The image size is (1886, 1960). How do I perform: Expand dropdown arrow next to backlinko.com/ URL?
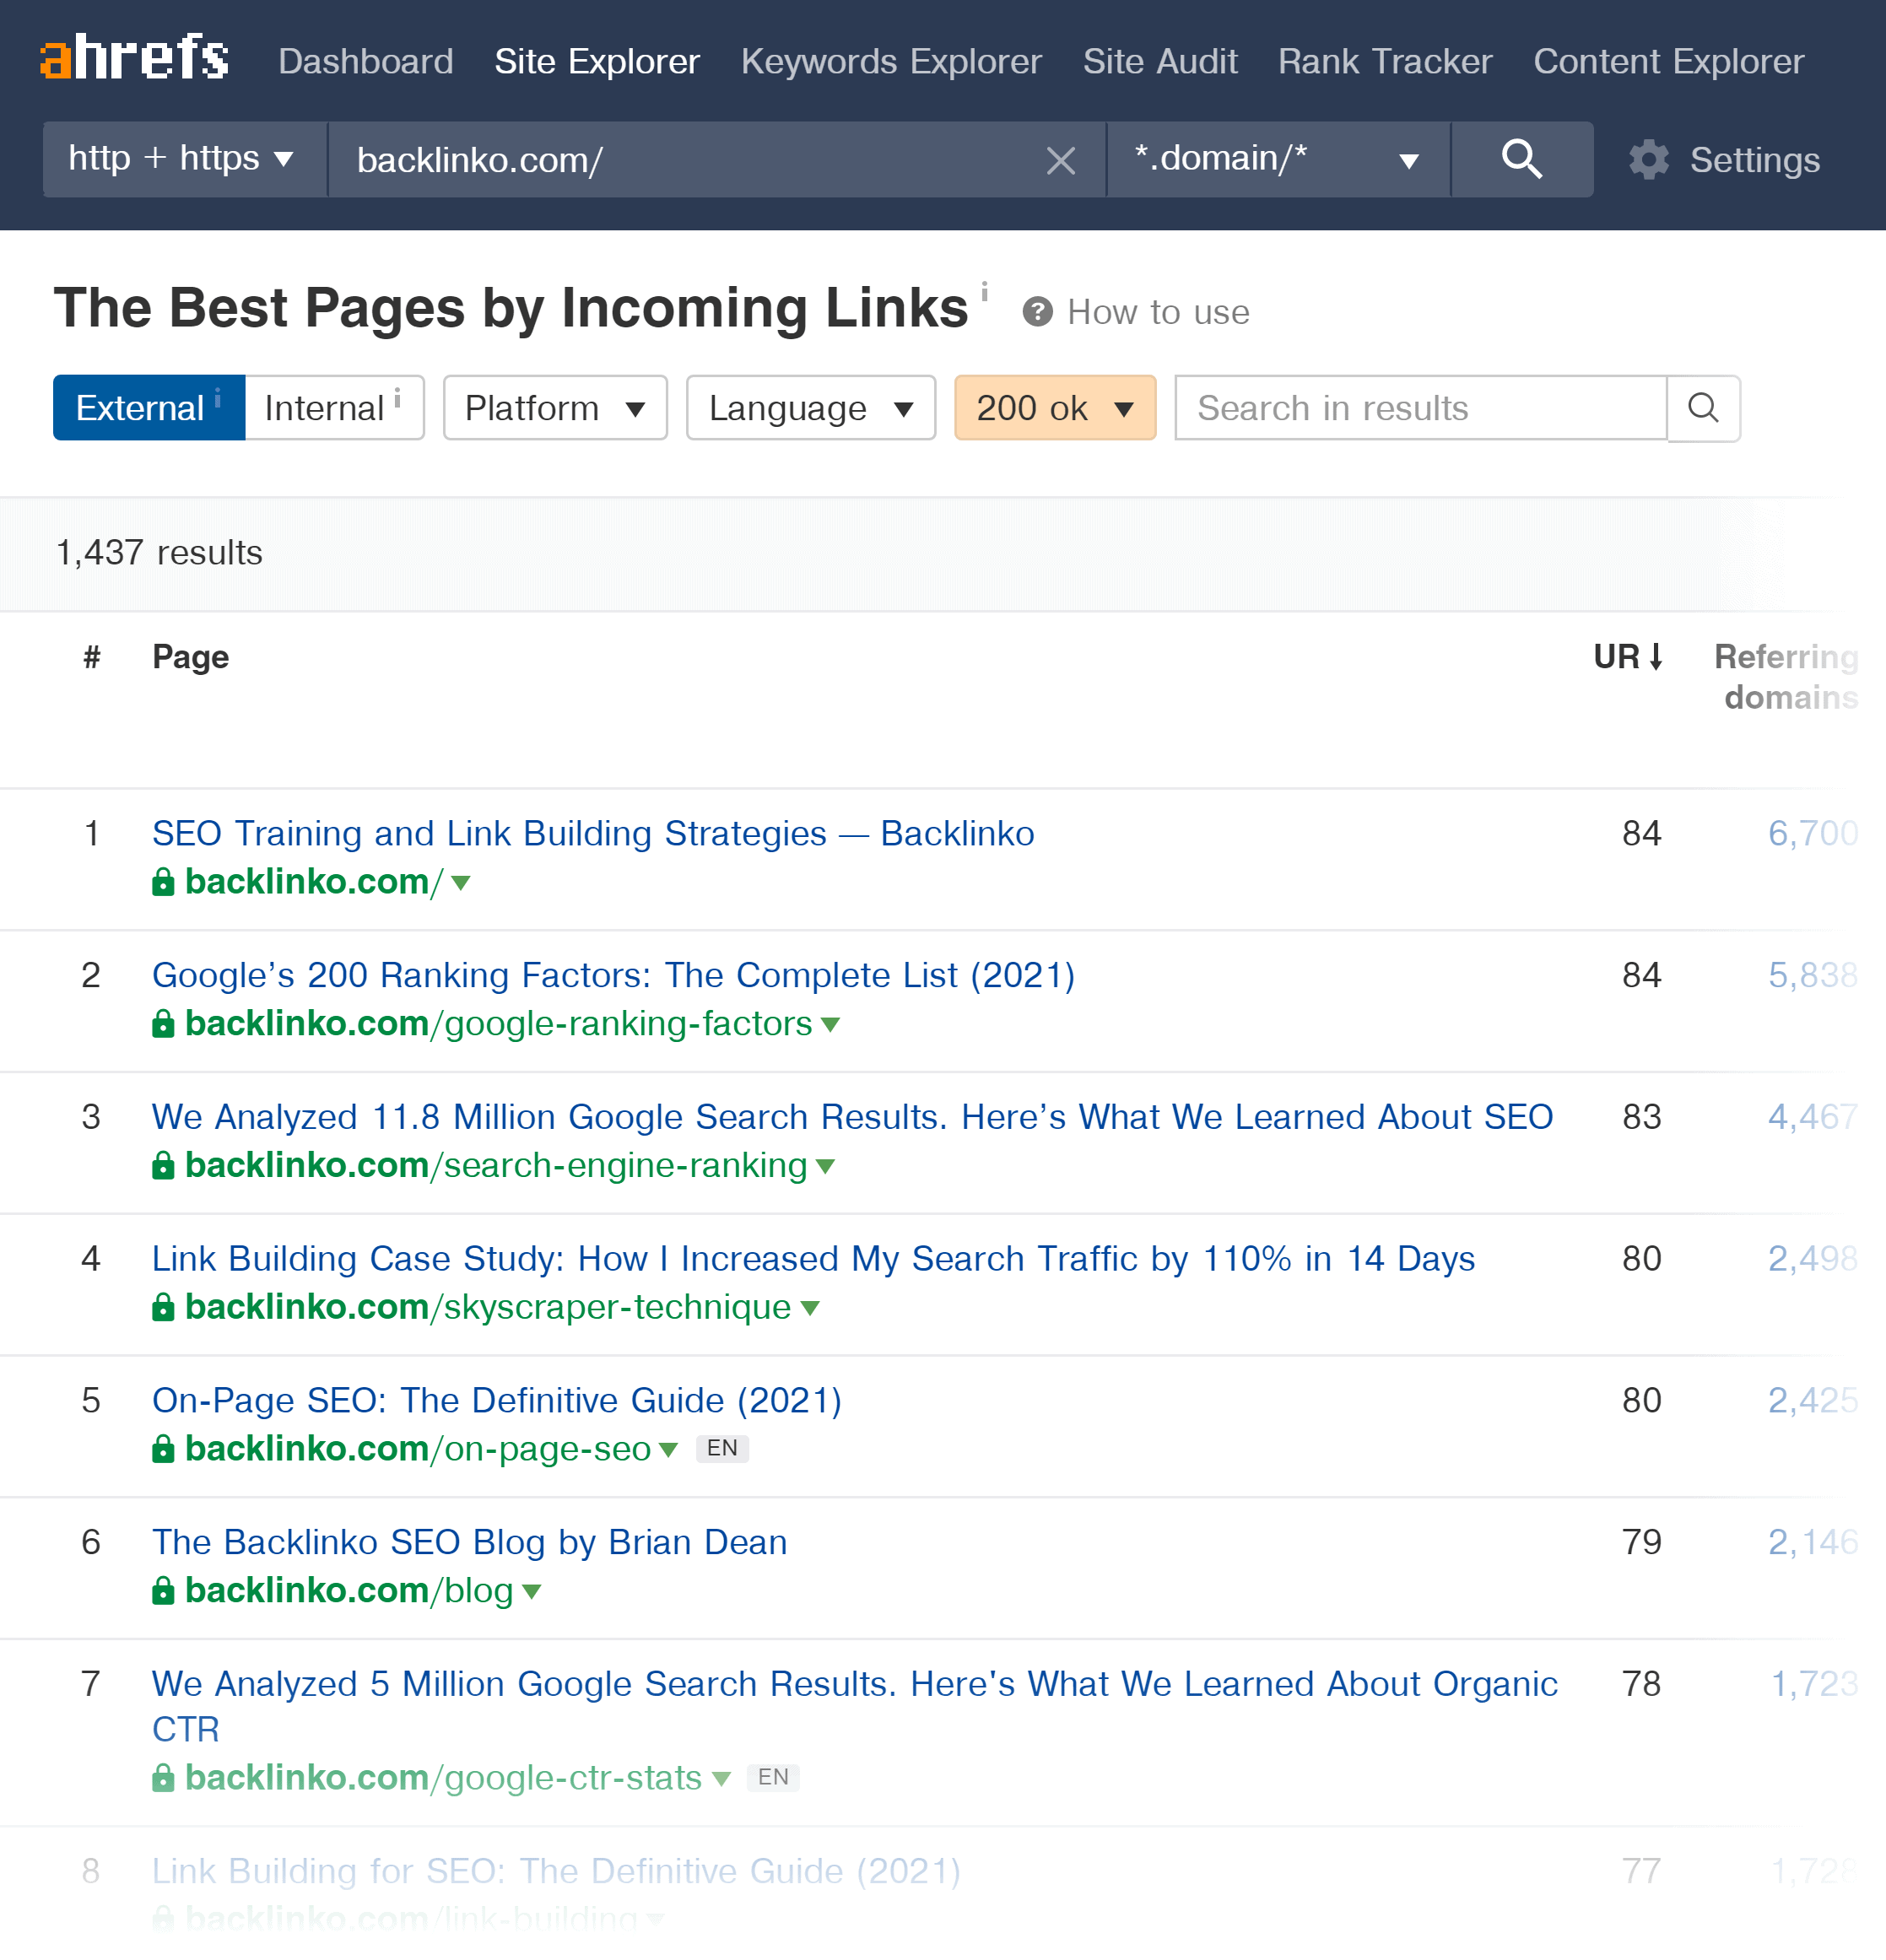tap(460, 883)
